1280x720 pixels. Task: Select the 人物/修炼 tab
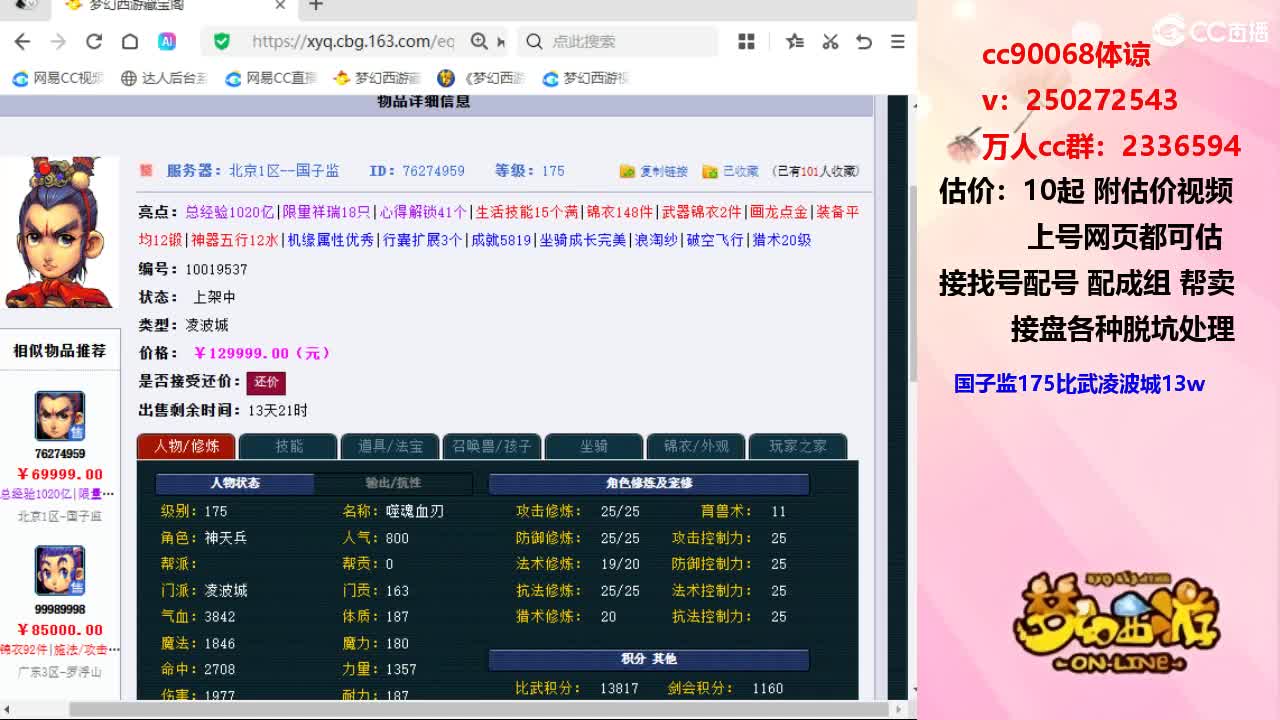(x=186, y=446)
